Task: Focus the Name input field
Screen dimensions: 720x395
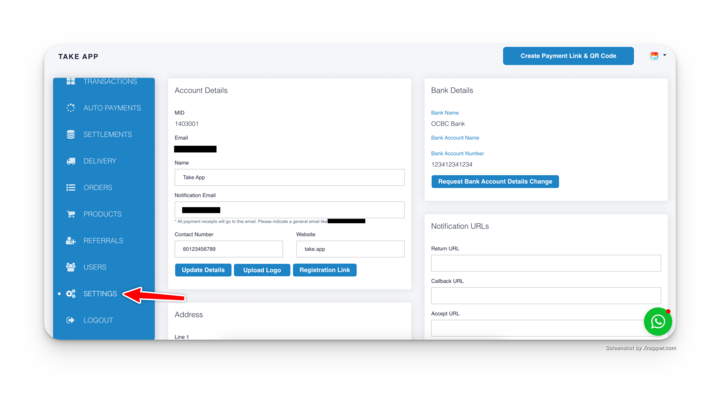Action: click(289, 177)
